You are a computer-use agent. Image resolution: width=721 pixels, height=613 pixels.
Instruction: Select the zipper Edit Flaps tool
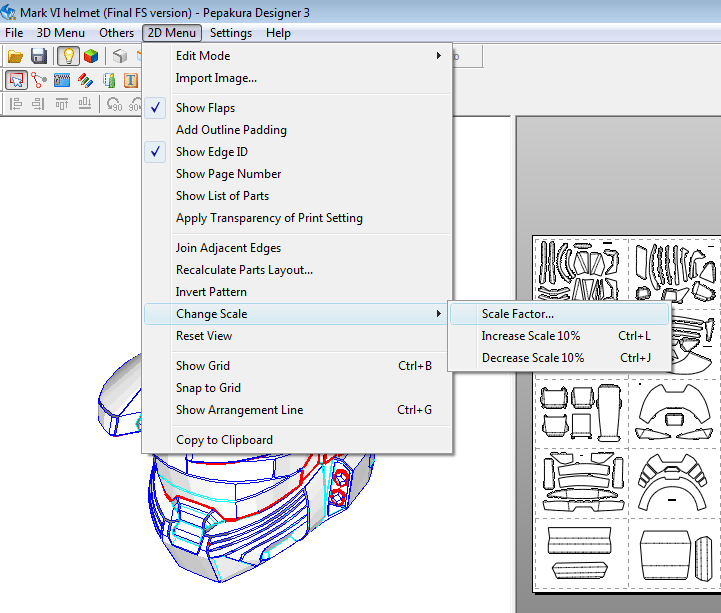pos(62,80)
